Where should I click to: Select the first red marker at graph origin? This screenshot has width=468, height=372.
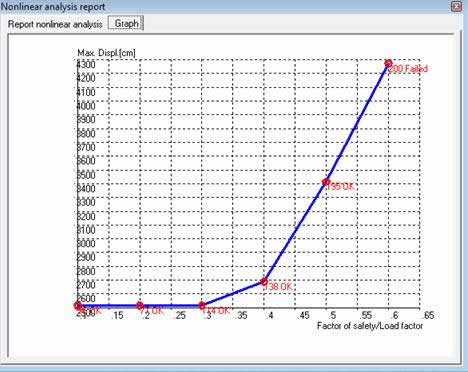pos(78,305)
